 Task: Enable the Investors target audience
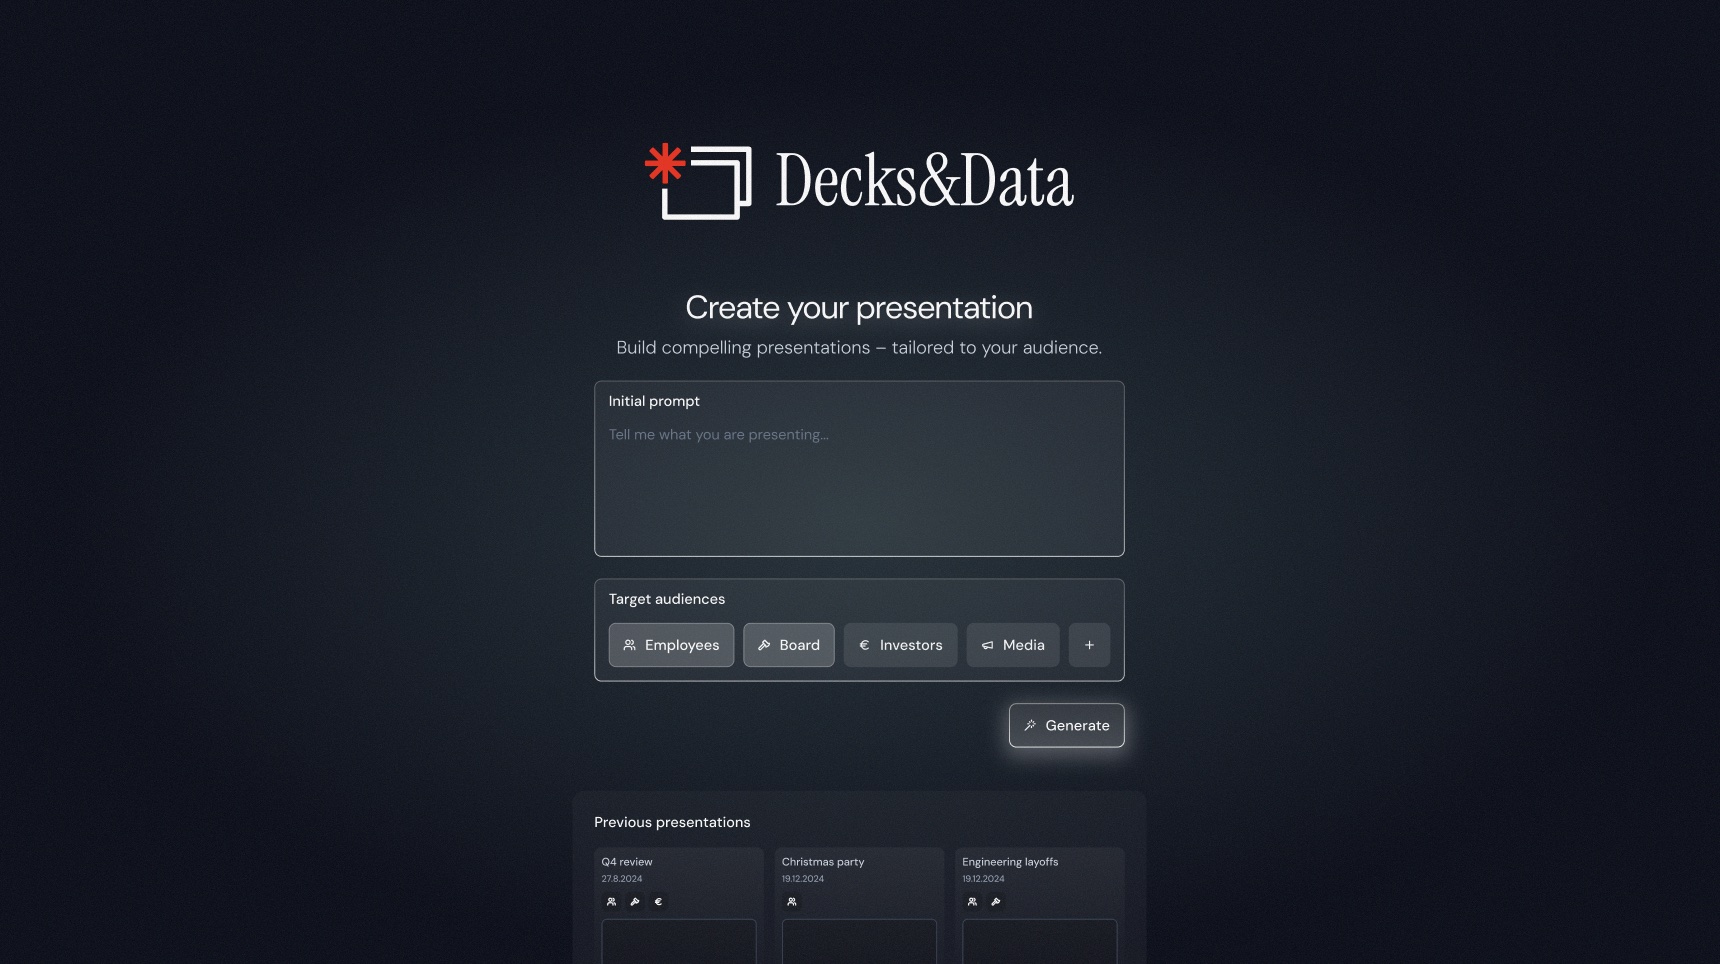(x=900, y=645)
